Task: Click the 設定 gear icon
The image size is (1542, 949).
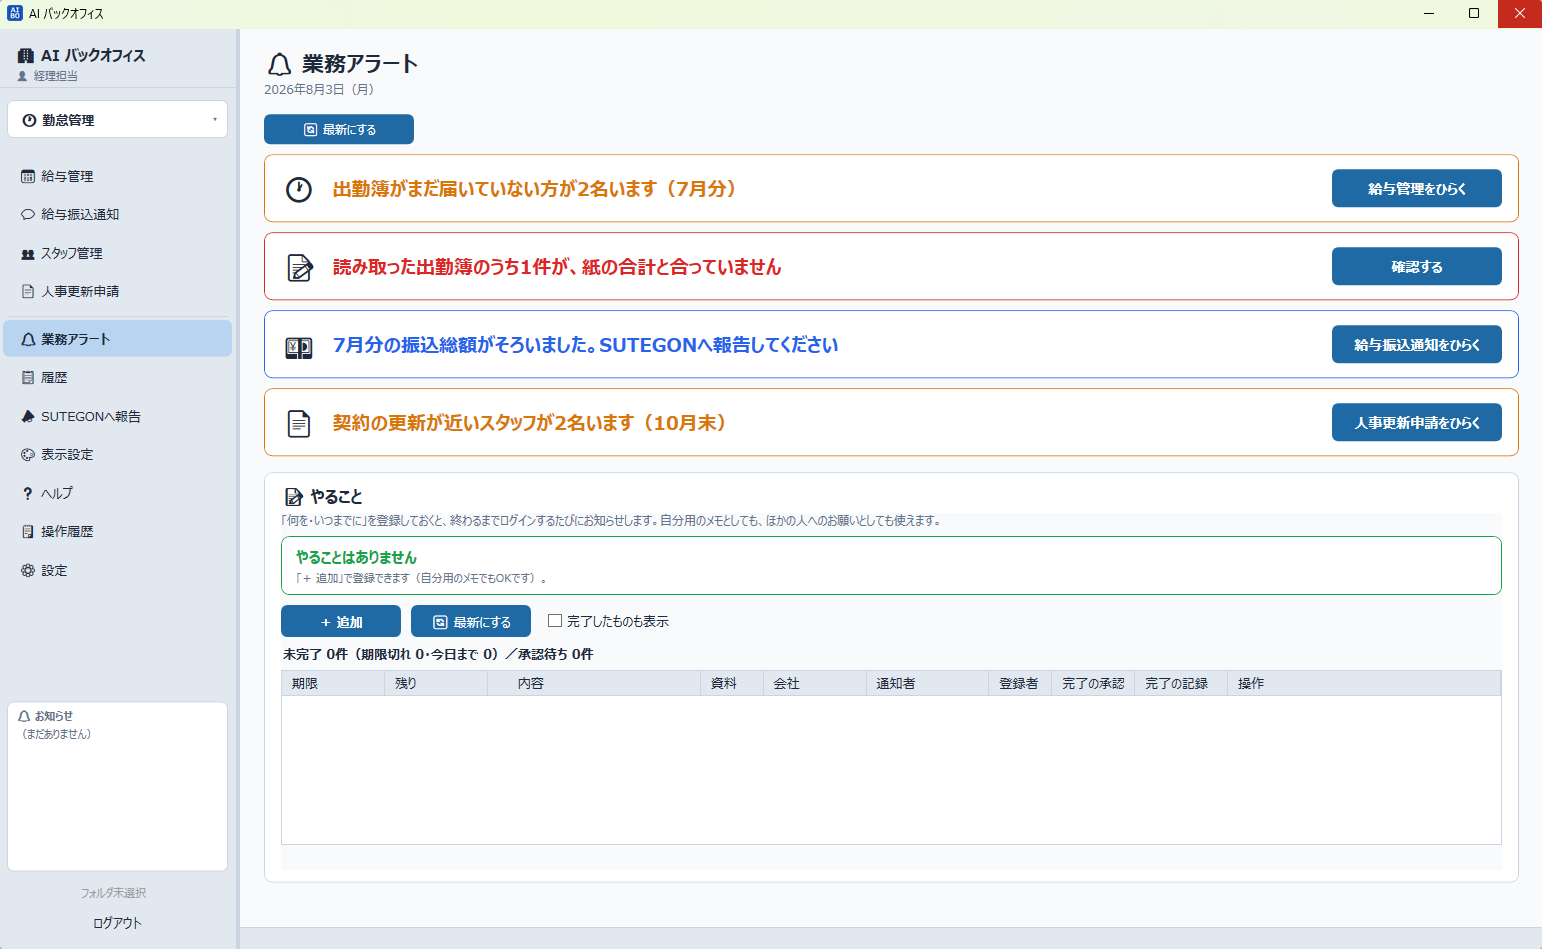Action: 28,570
